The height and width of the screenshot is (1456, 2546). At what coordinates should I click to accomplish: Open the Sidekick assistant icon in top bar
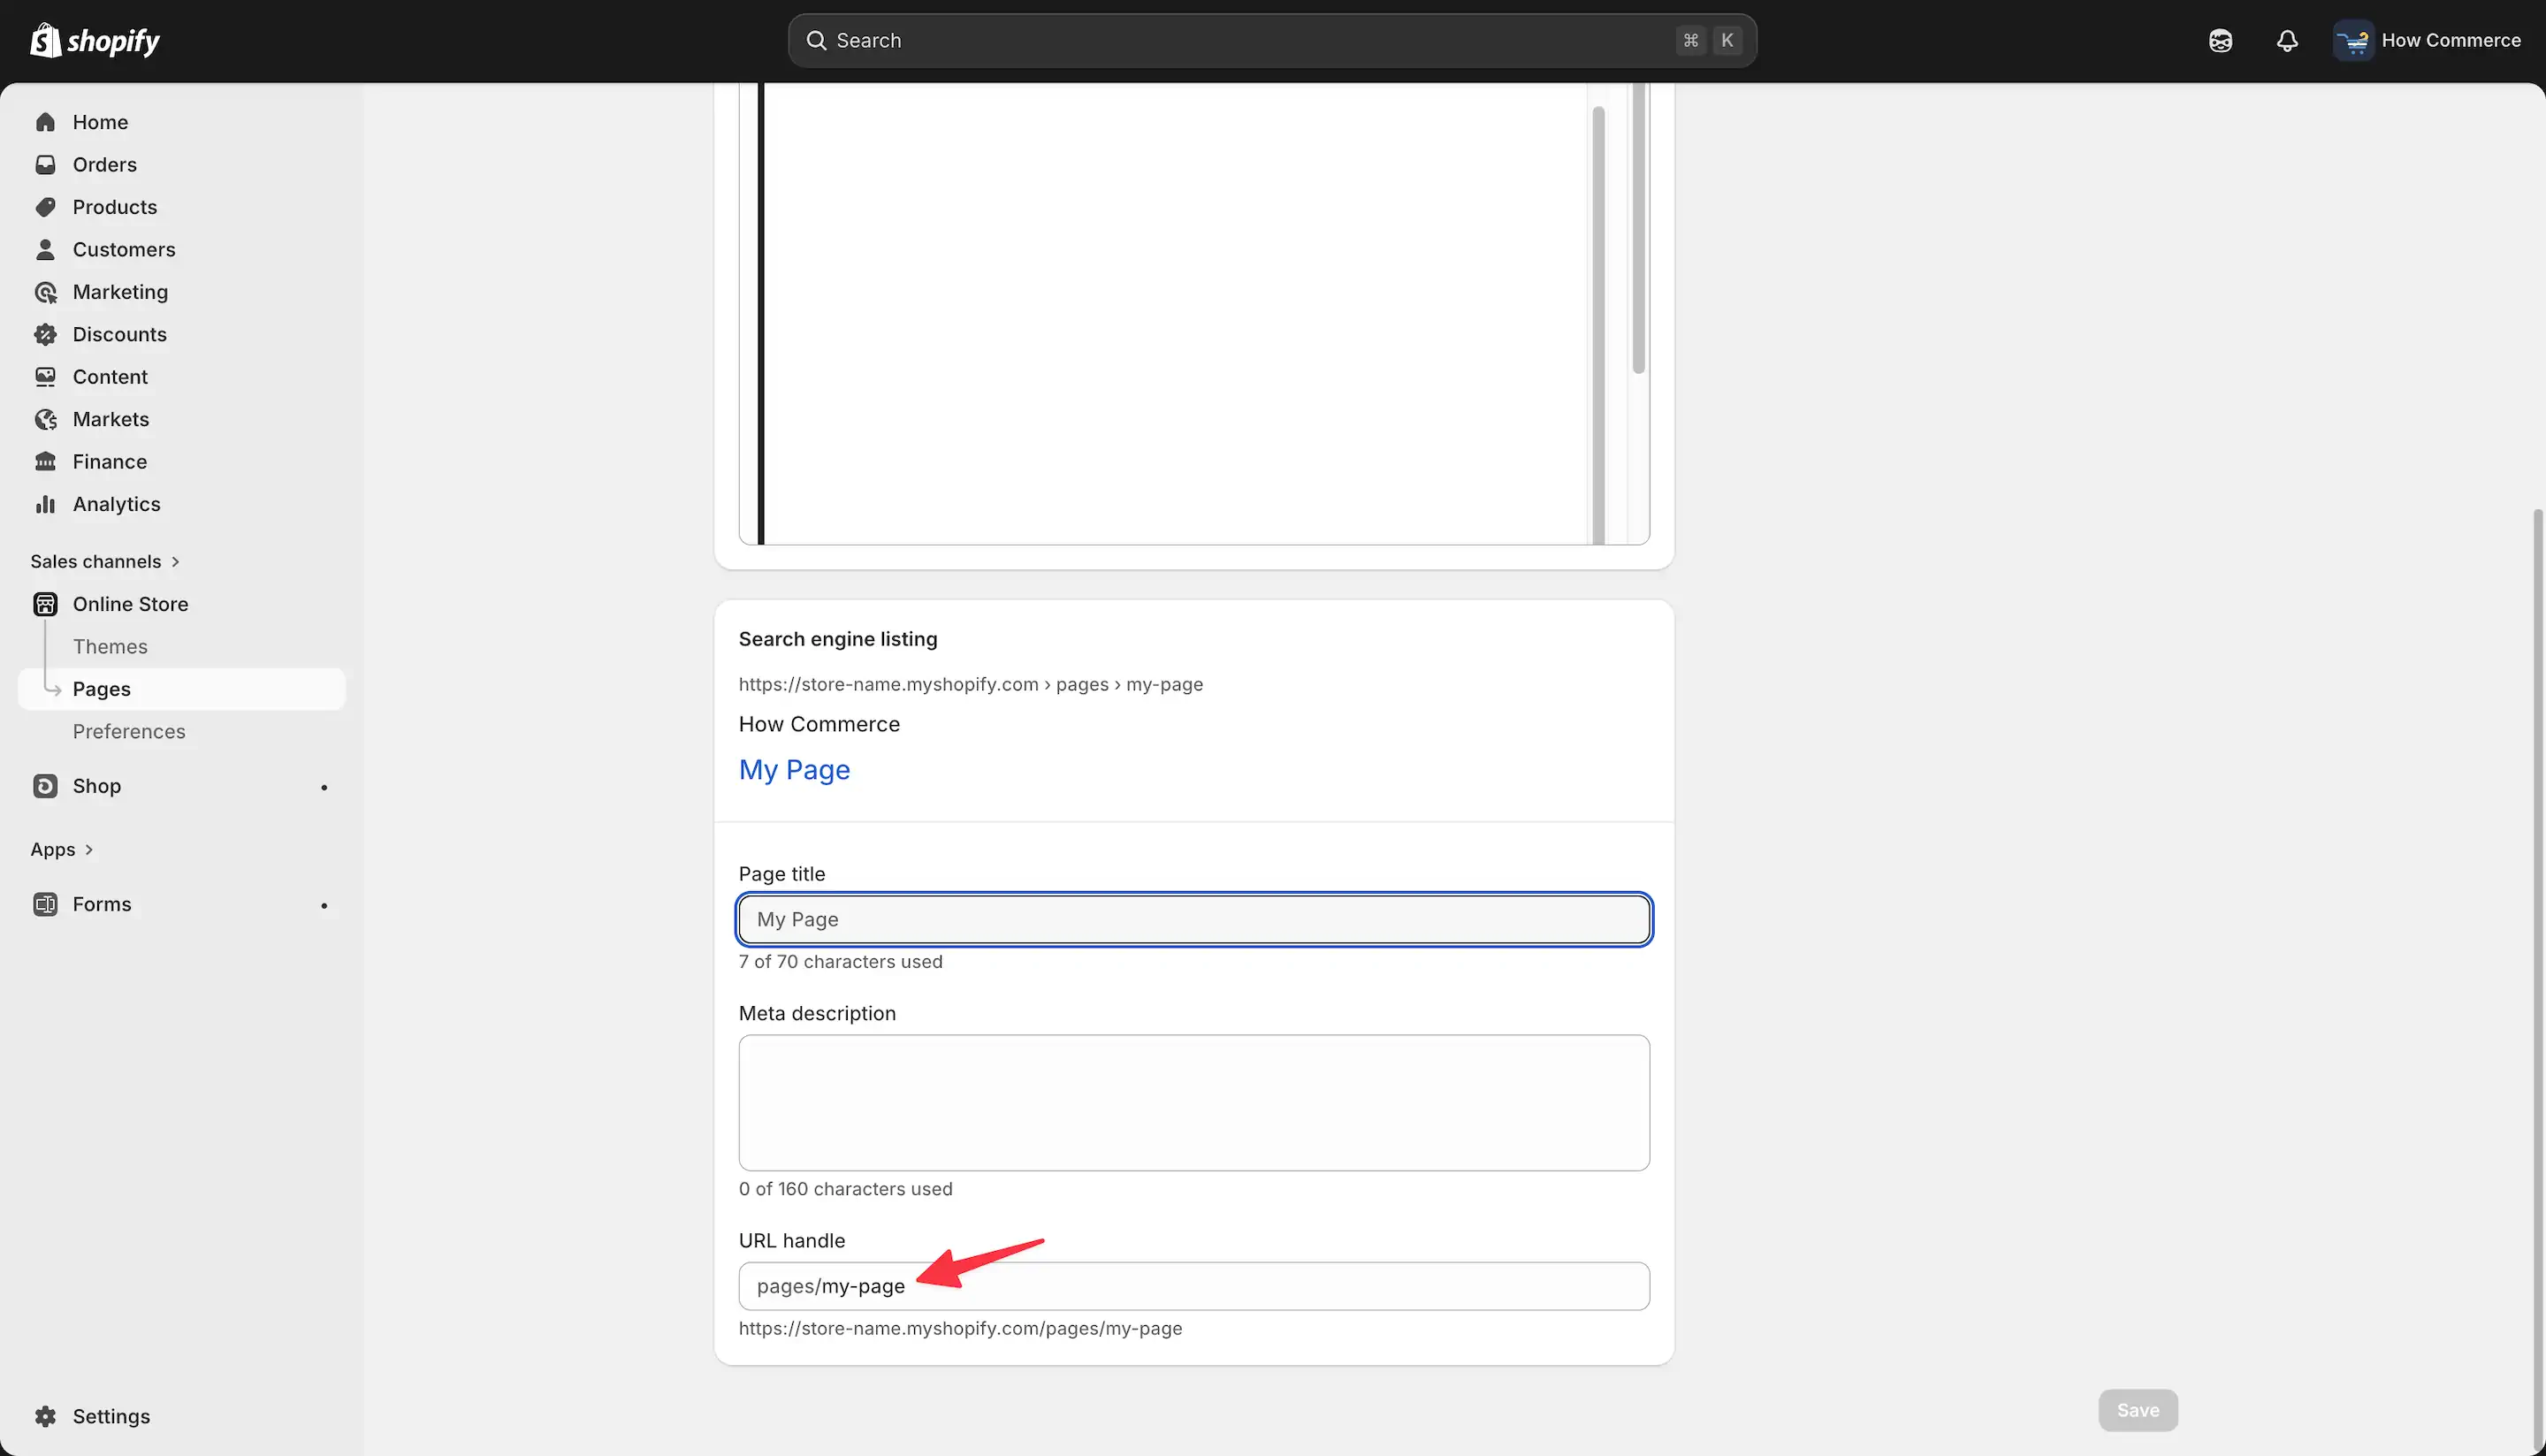coord(2220,40)
